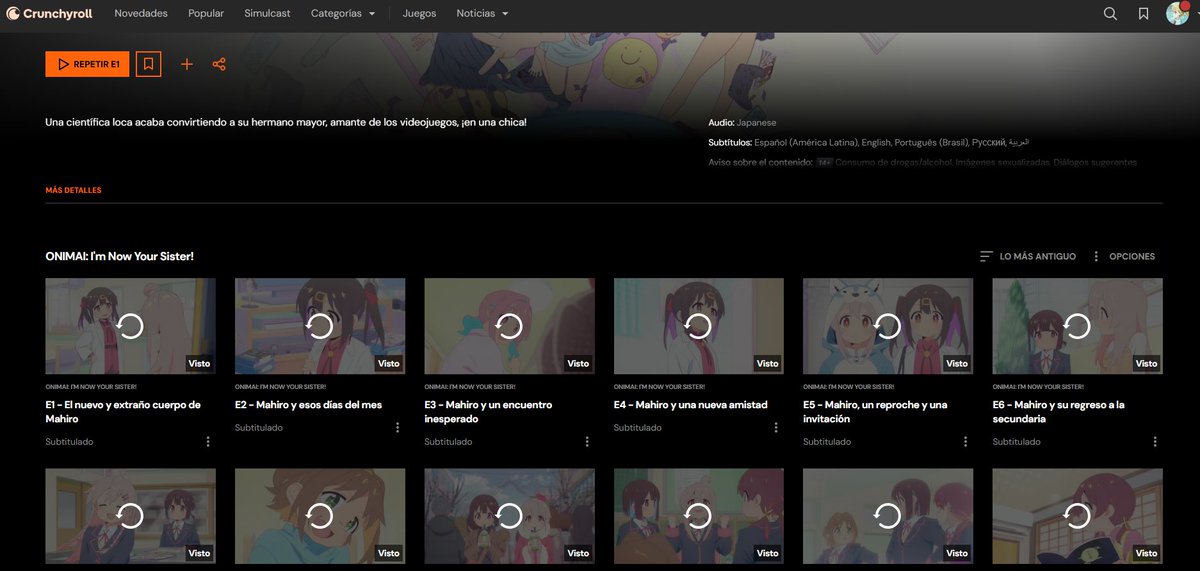Replay icon on E3 thumbnail

pyautogui.click(x=509, y=326)
